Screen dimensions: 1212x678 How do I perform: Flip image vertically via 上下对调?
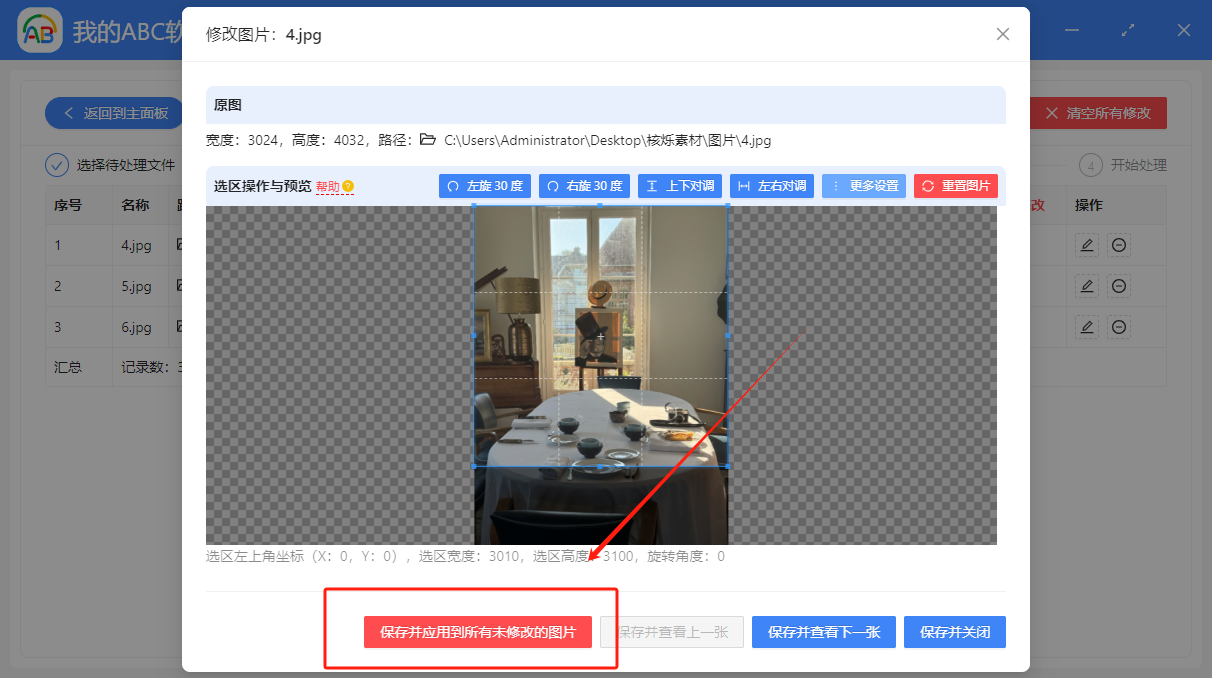pyautogui.click(x=680, y=186)
